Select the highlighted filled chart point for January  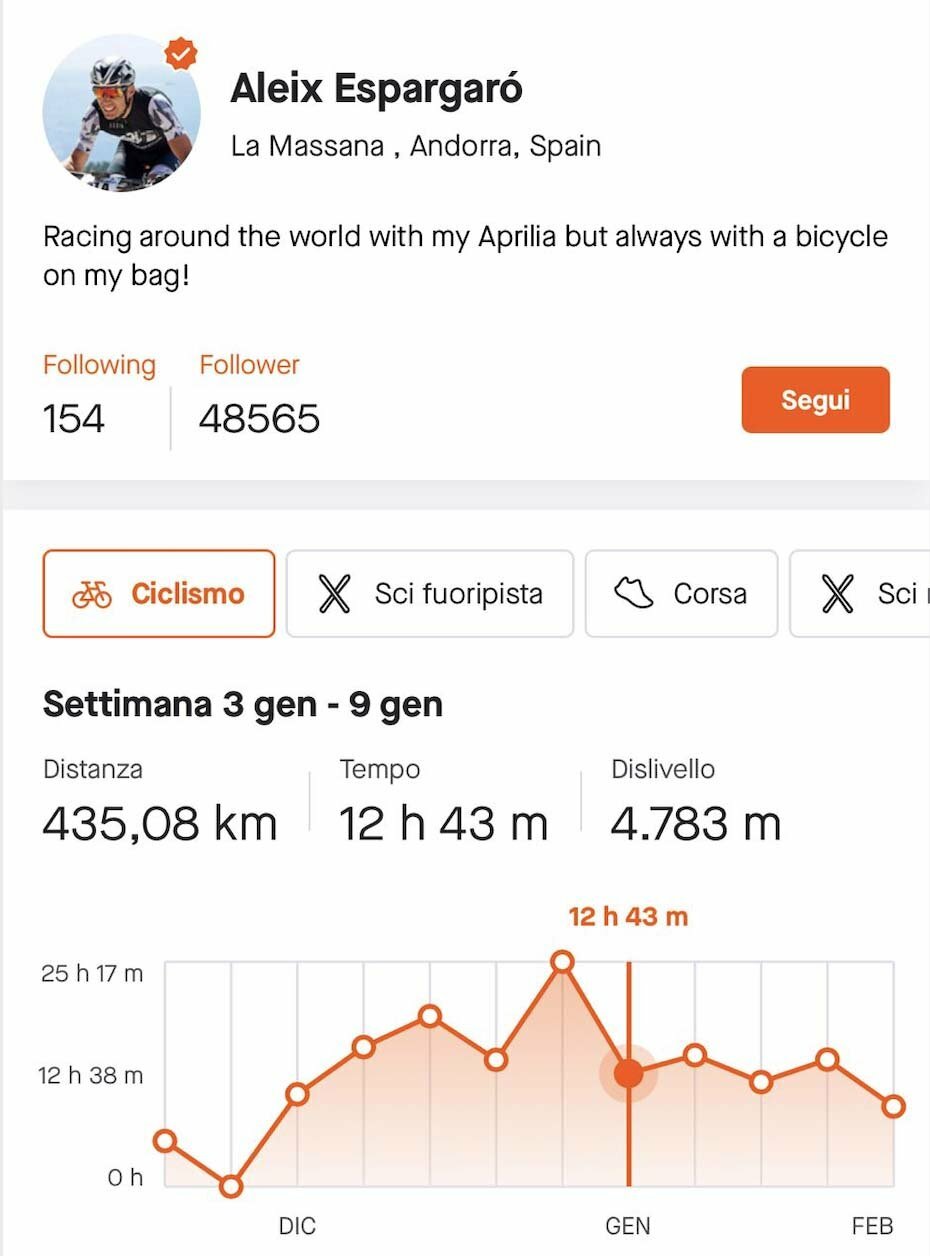coord(628,1073)
